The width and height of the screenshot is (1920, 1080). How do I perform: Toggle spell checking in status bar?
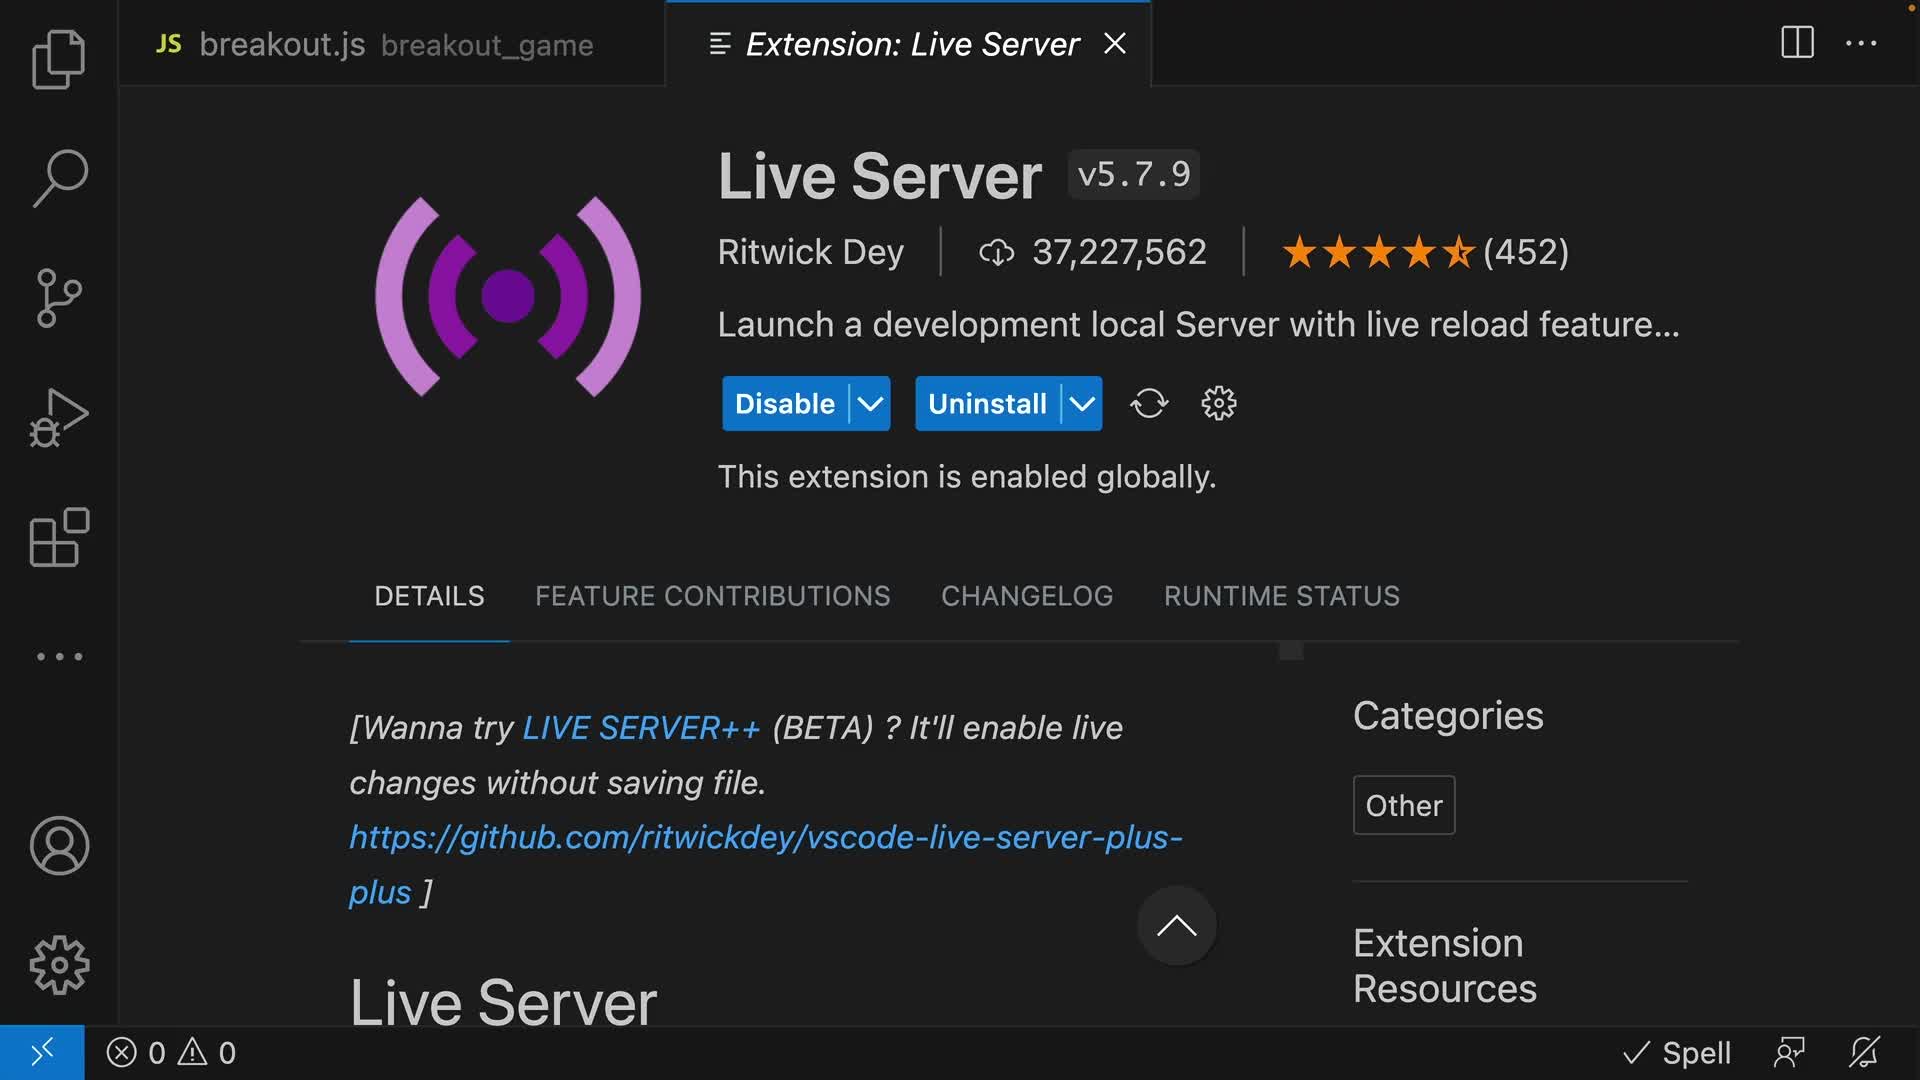tap(1678, 1051)
